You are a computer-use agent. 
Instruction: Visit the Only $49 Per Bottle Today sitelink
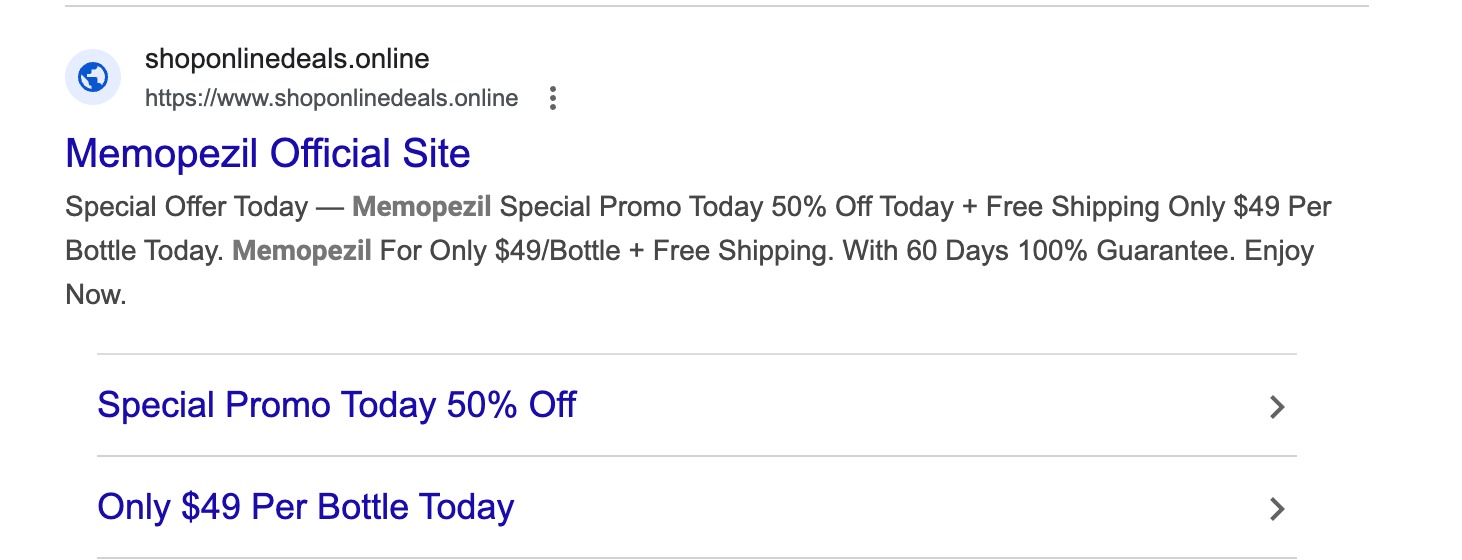(x=305, y=507)
